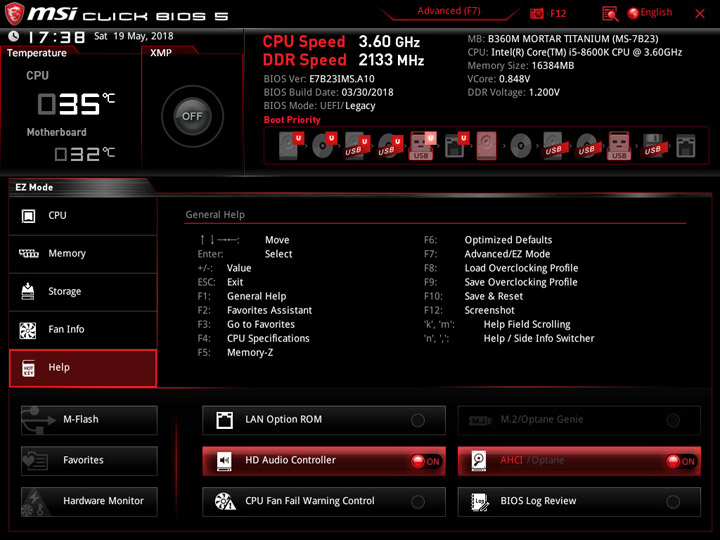This screenshot has height=540, width=720.
Task: Click the HD Audio Controller speaker icon
Action: 225,461
